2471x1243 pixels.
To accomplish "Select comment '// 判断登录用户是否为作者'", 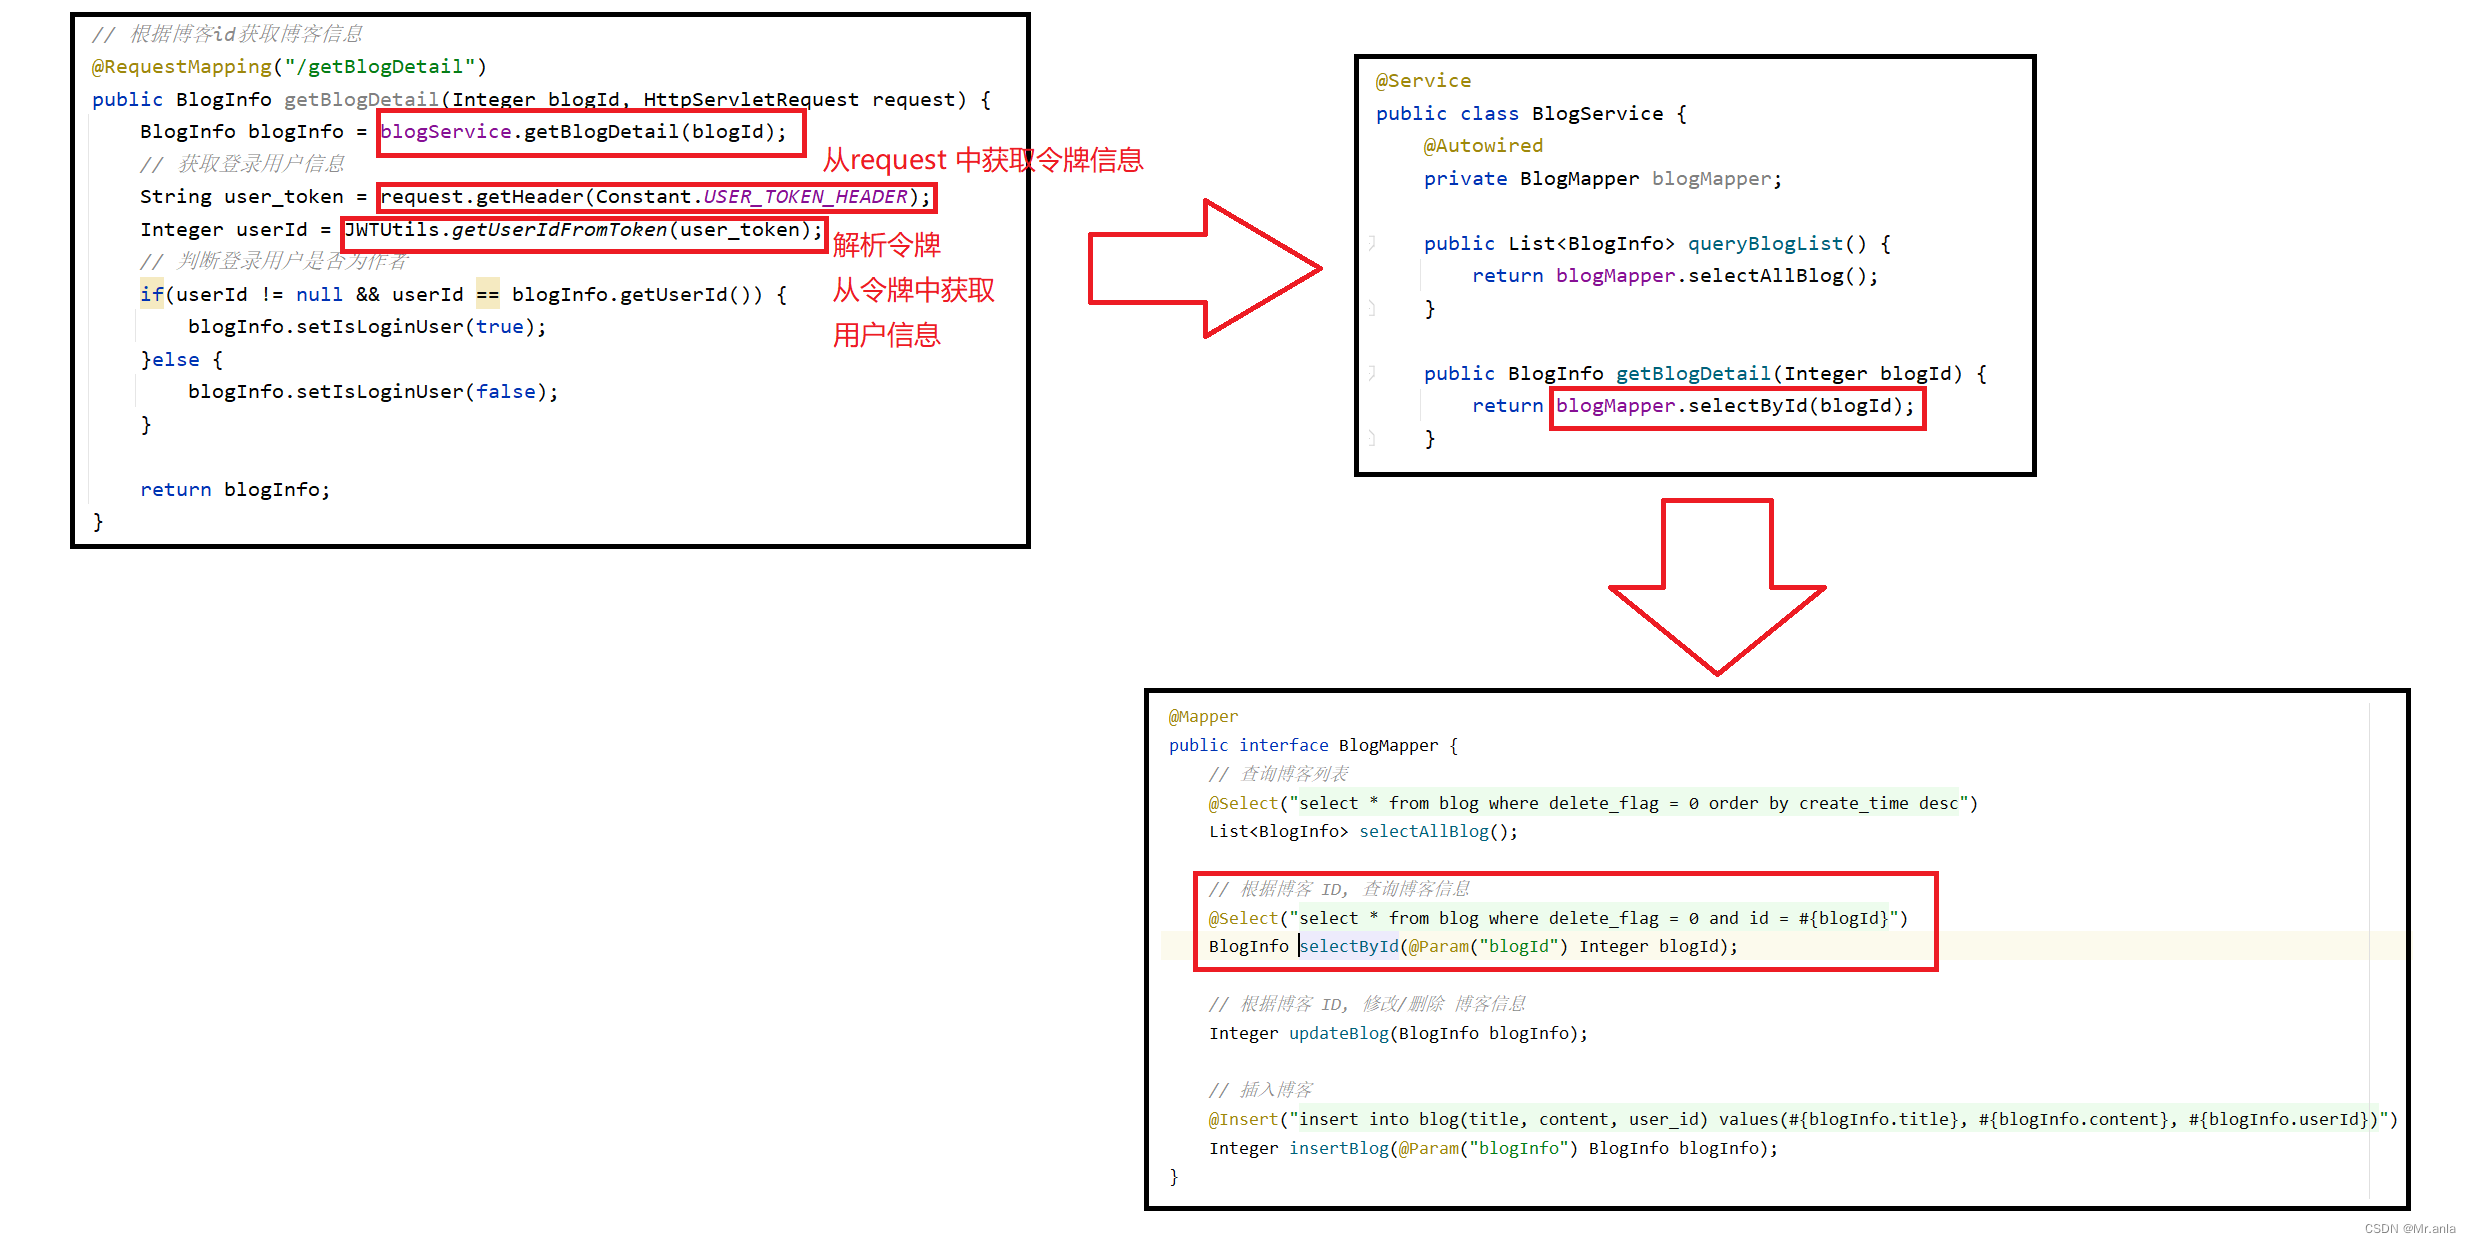I will tap(274, 262).
